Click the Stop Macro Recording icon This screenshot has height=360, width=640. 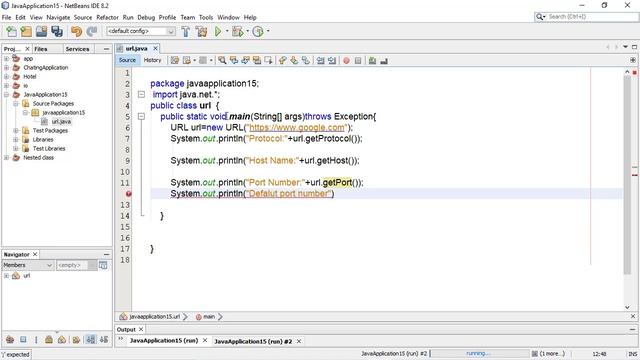358,60
